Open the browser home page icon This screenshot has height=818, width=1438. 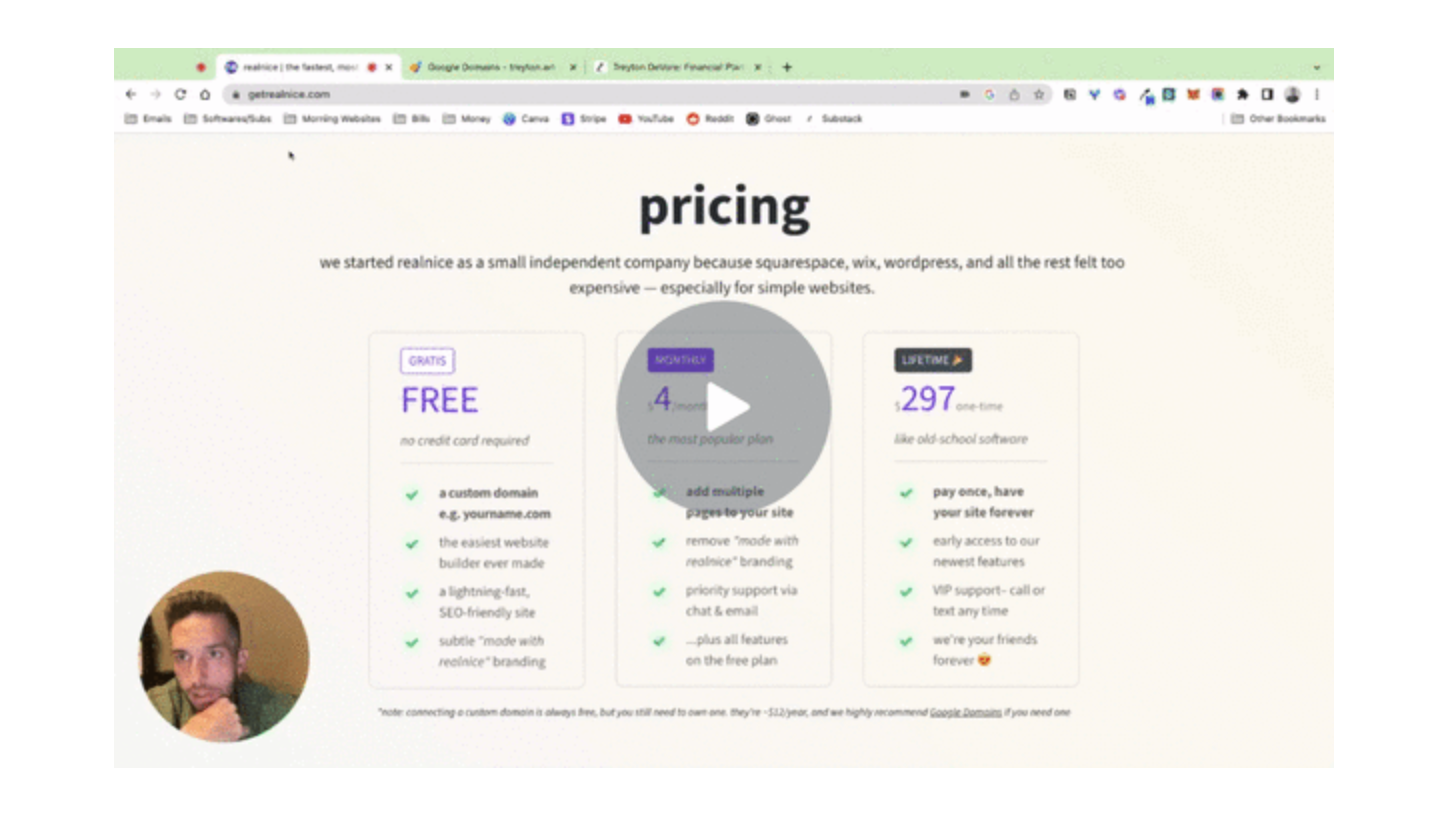point(205,94)
